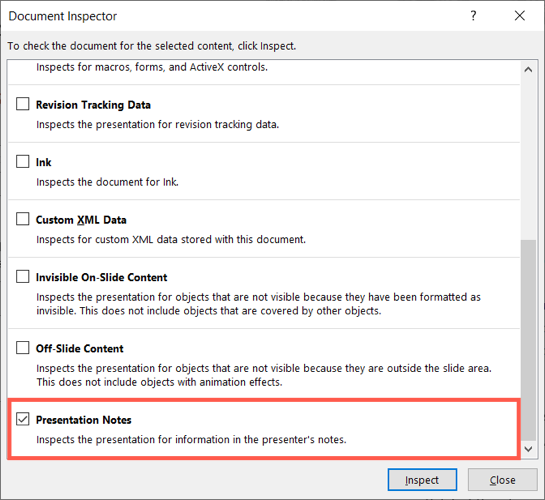Screen dimensions: 545x500
Task: Click the Close button
Action: click(x=503, y=480)
